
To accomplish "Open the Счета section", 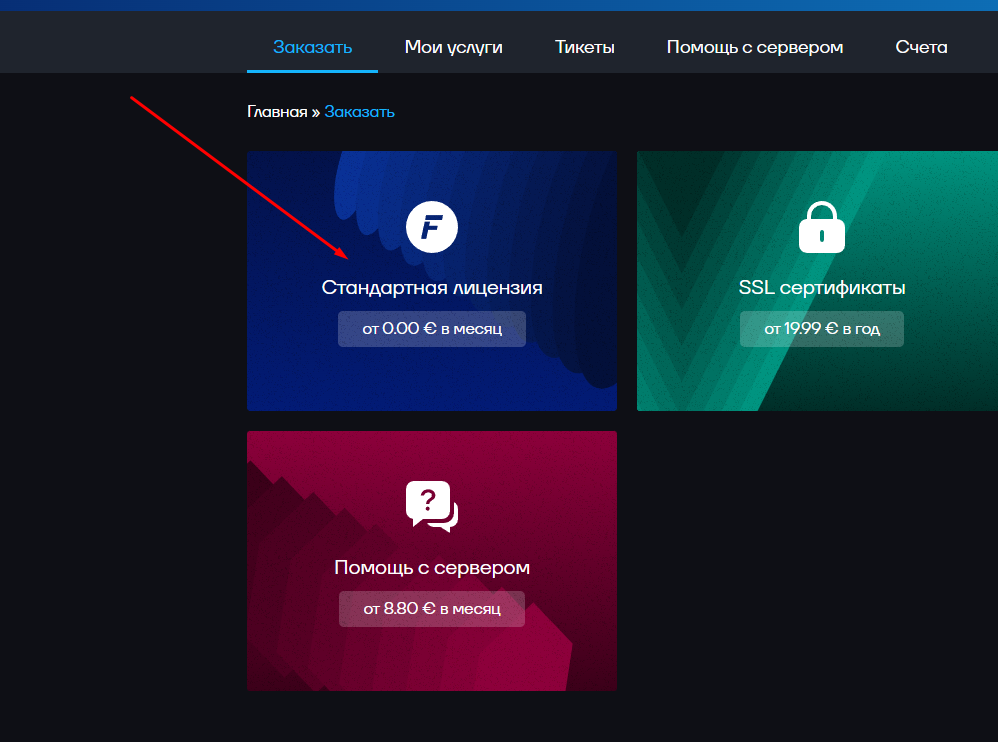I will tap(920, 46).
